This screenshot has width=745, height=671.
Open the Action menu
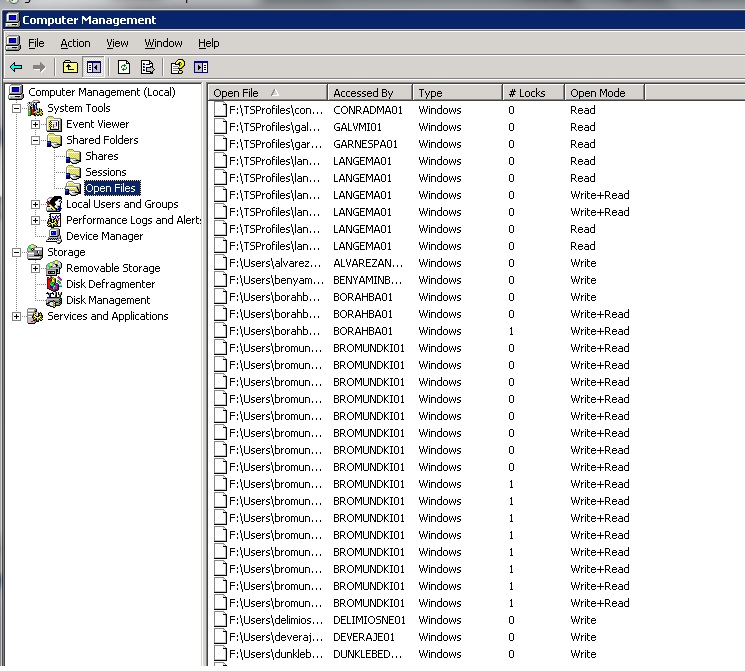[75, 43]
